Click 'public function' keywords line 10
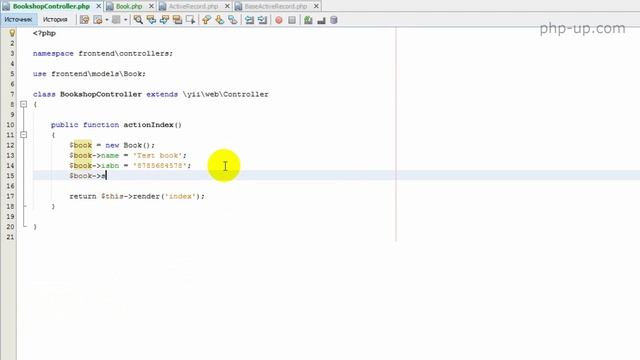This screenshot has width=640, height=360. pos(85,125)
